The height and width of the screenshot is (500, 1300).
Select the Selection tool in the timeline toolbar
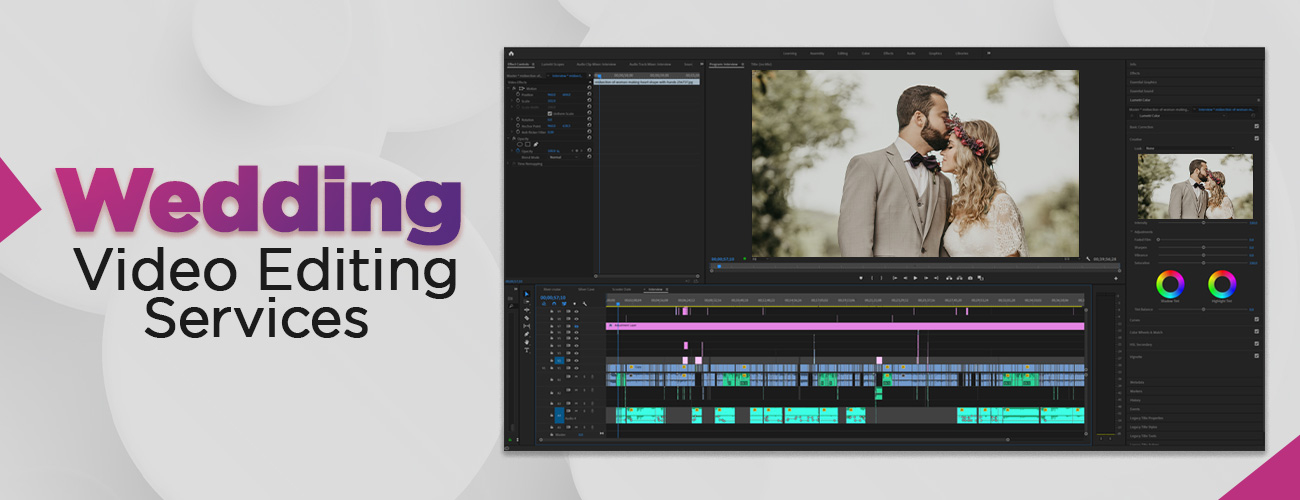coord(527,294)
